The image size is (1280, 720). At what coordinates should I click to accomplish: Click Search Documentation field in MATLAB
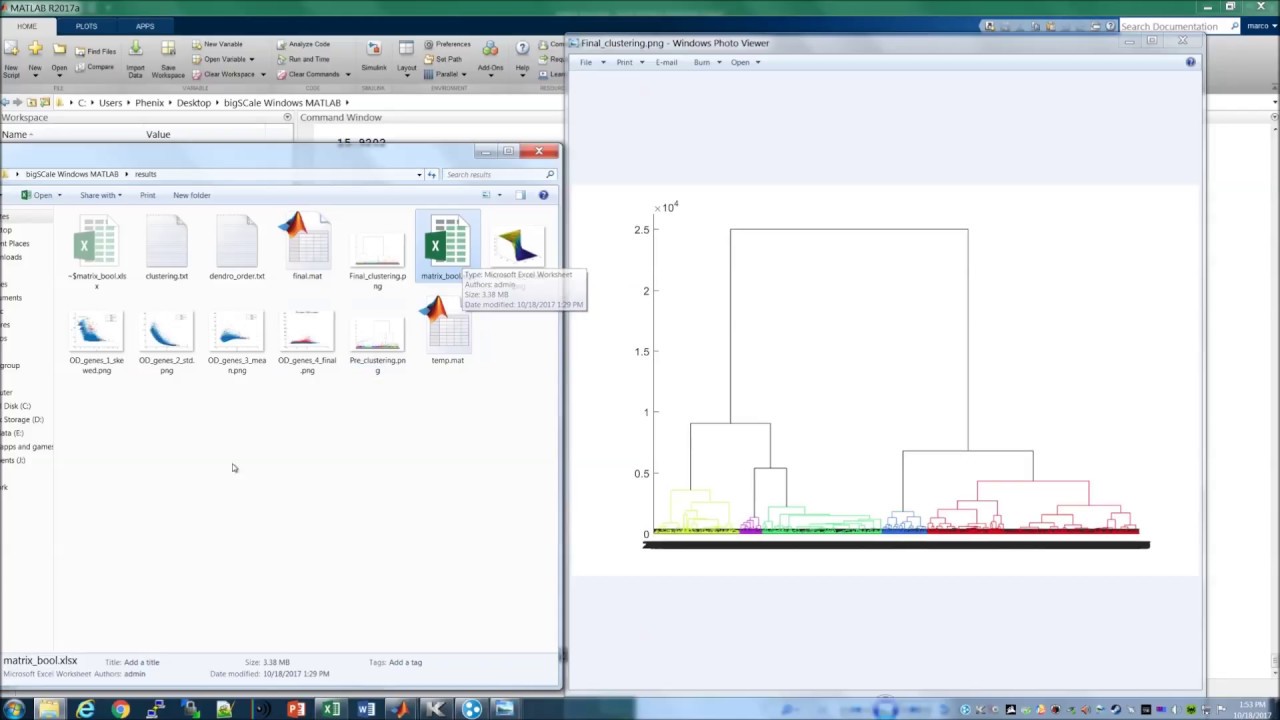click(1175, 26)
